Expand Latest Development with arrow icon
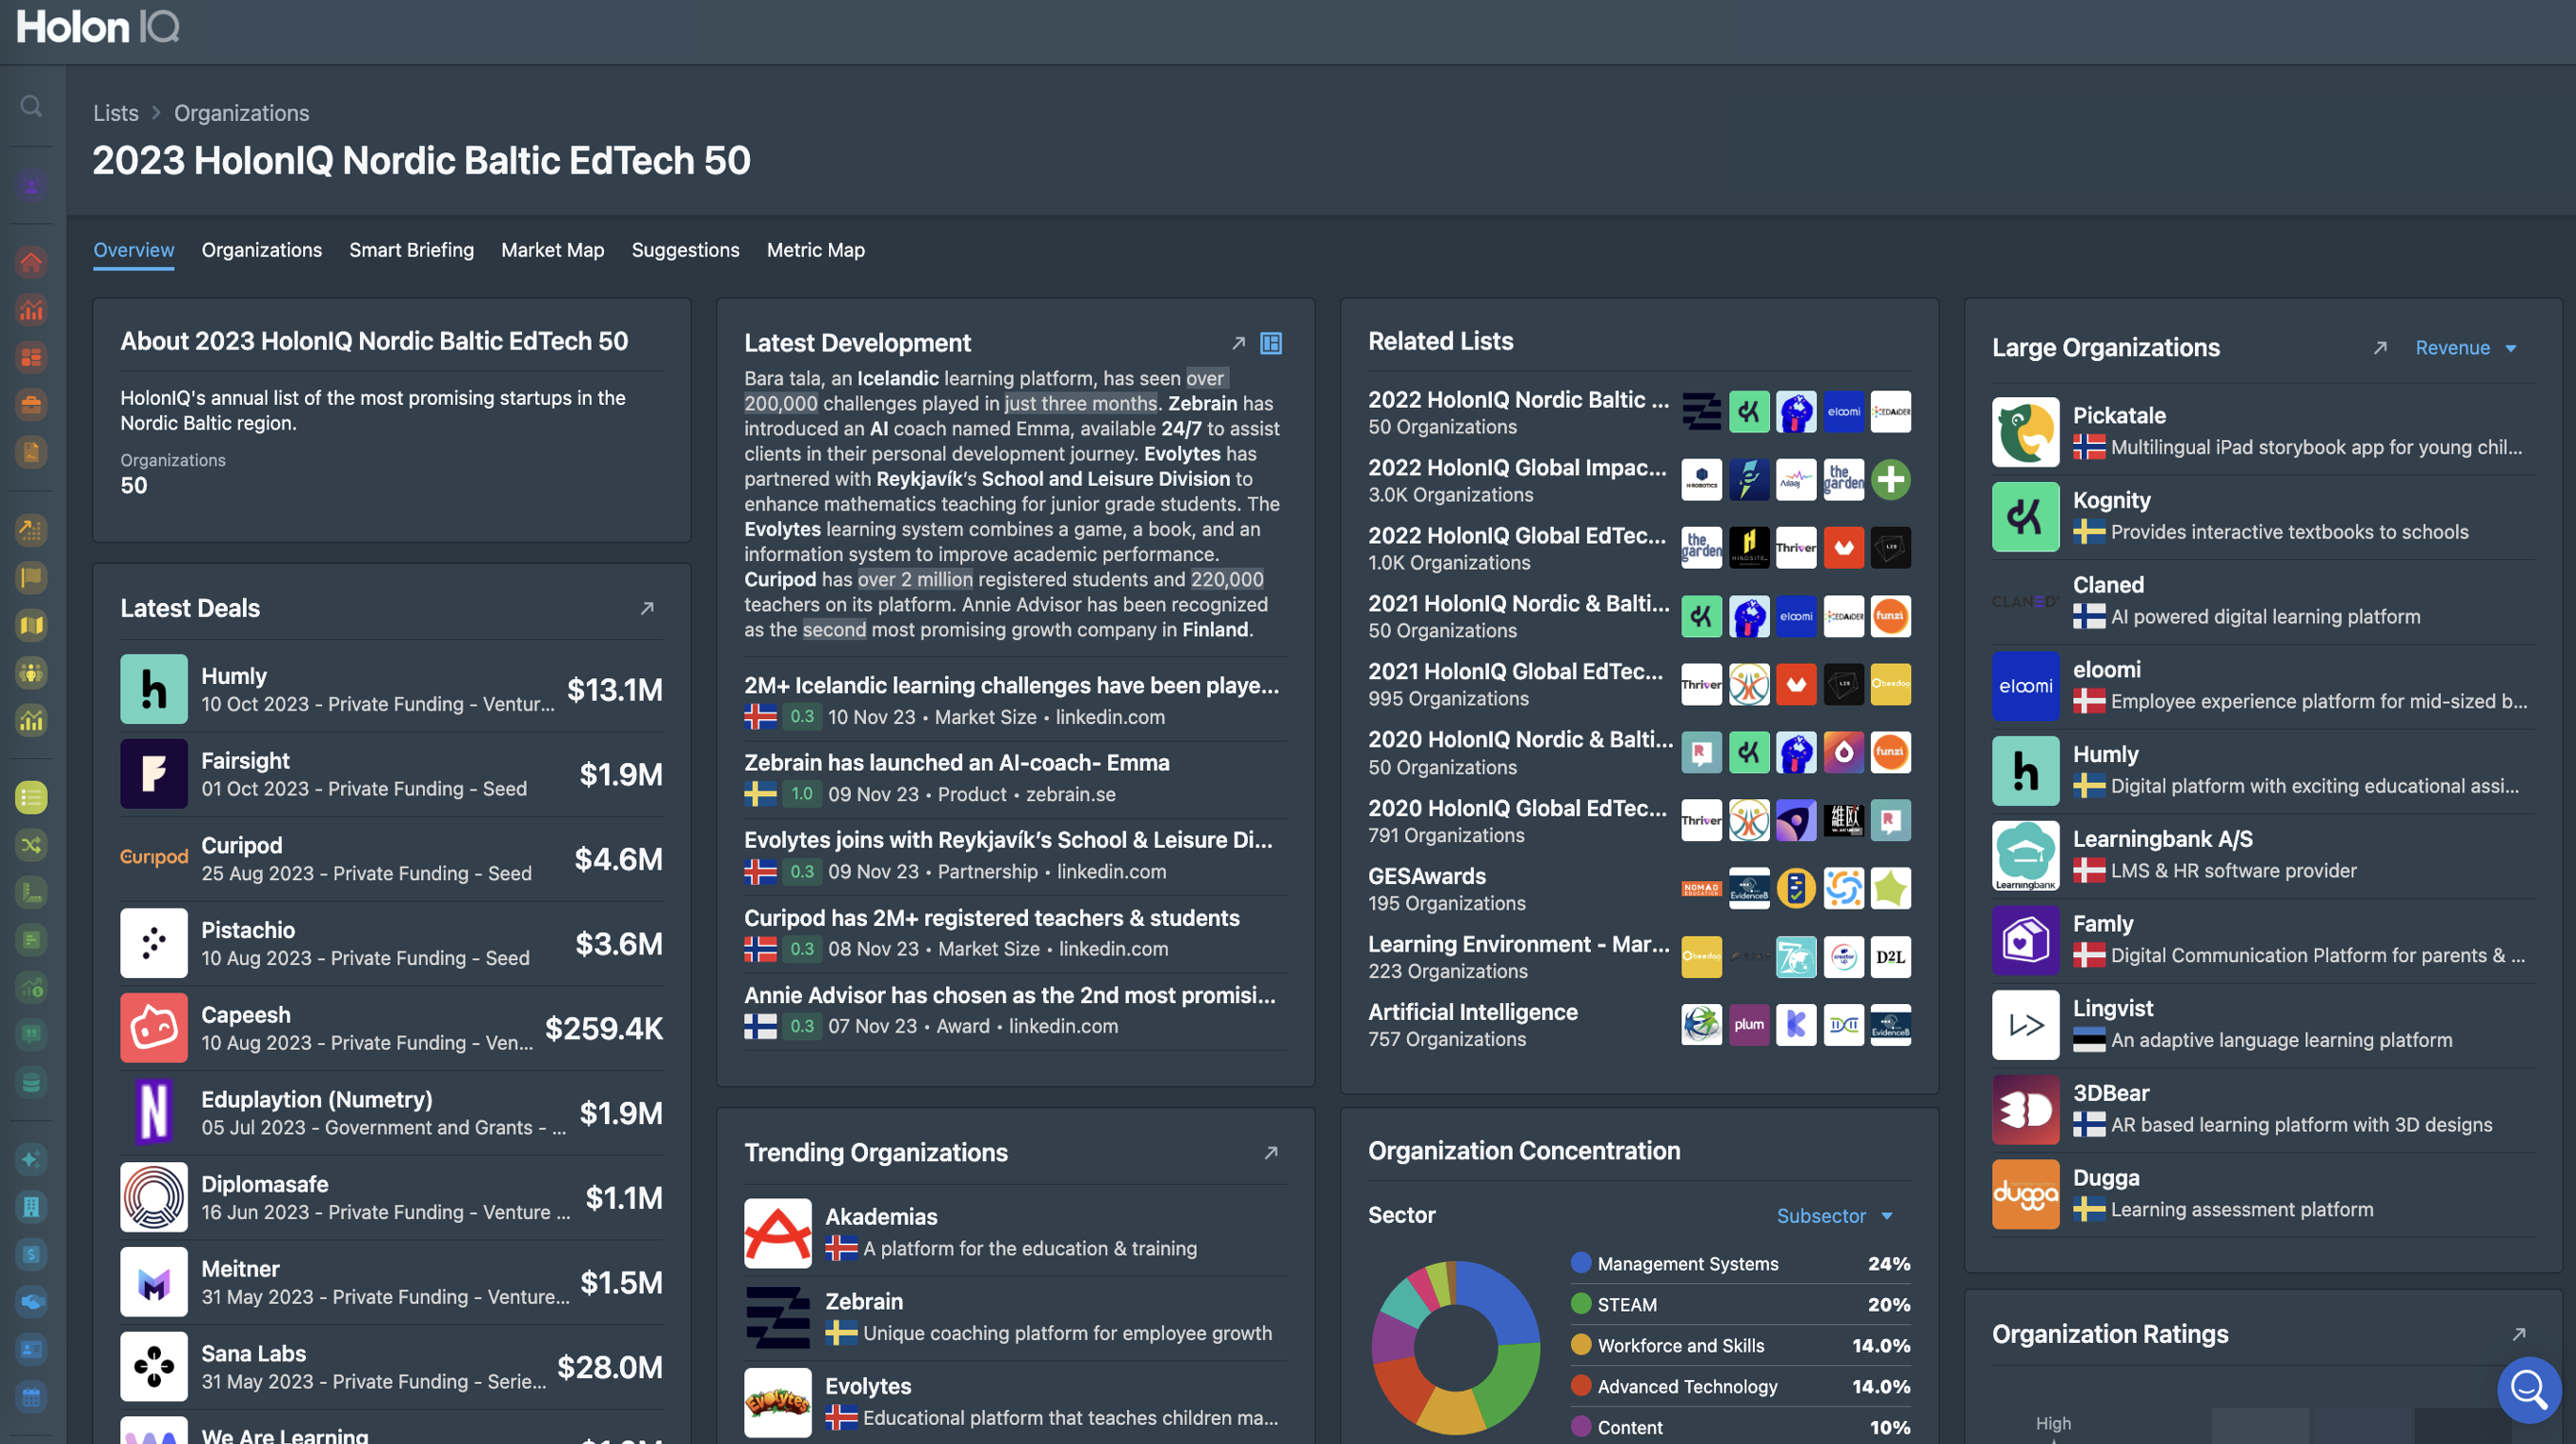The width and height of the screenshot is (2576, 1444). (x=1238, y=343)
